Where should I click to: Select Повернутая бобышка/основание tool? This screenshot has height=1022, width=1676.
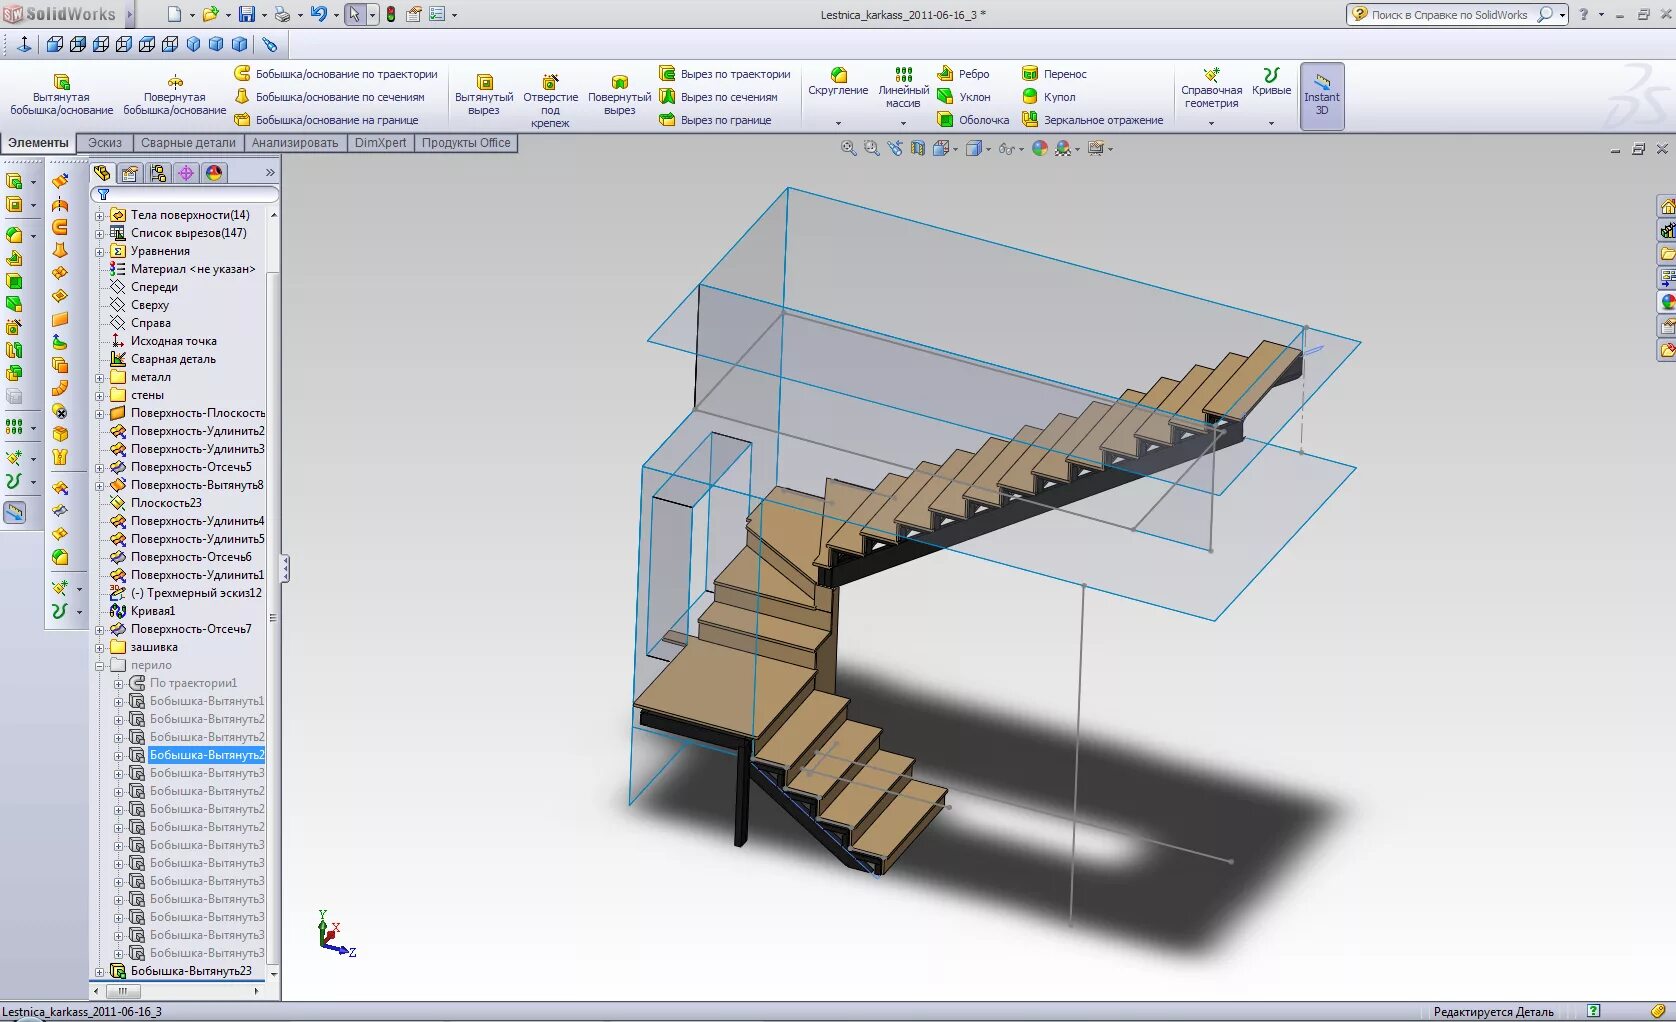[x=175, y=95]
